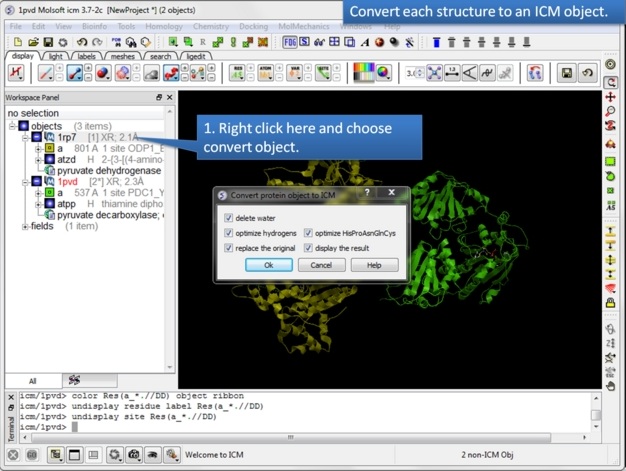Click the terminal command input line
This screenshot has height=471, width=626.
(300, 427)
